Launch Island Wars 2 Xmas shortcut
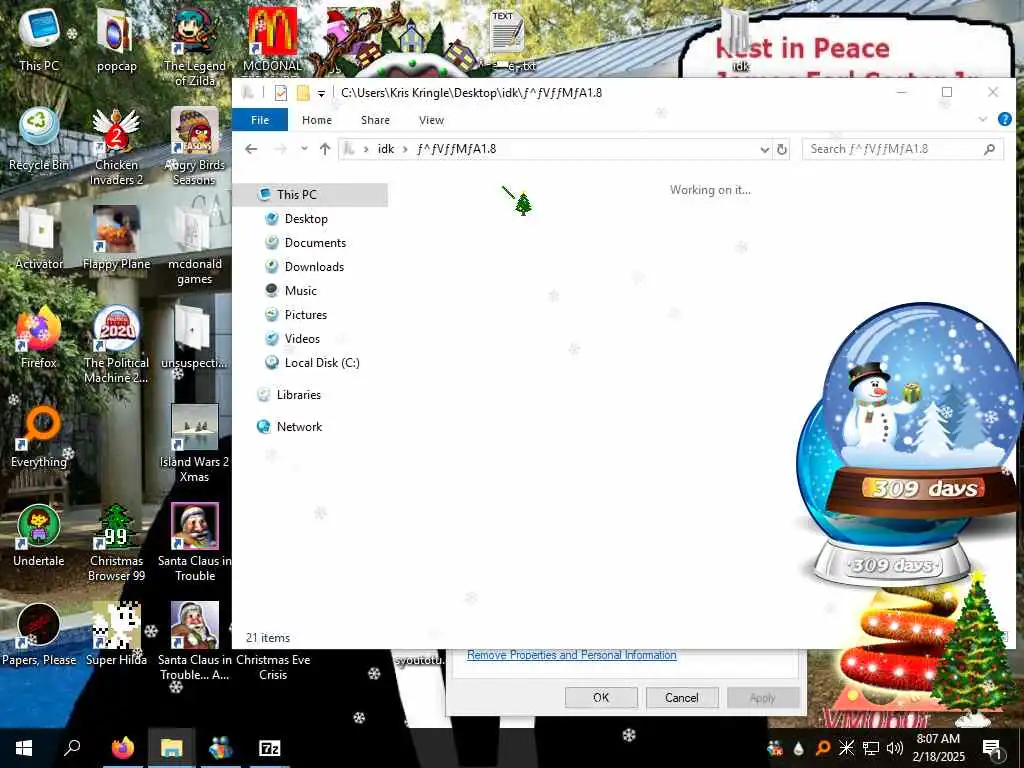Viewport: 1024px width, 768px height. click(x=195, y=444)
